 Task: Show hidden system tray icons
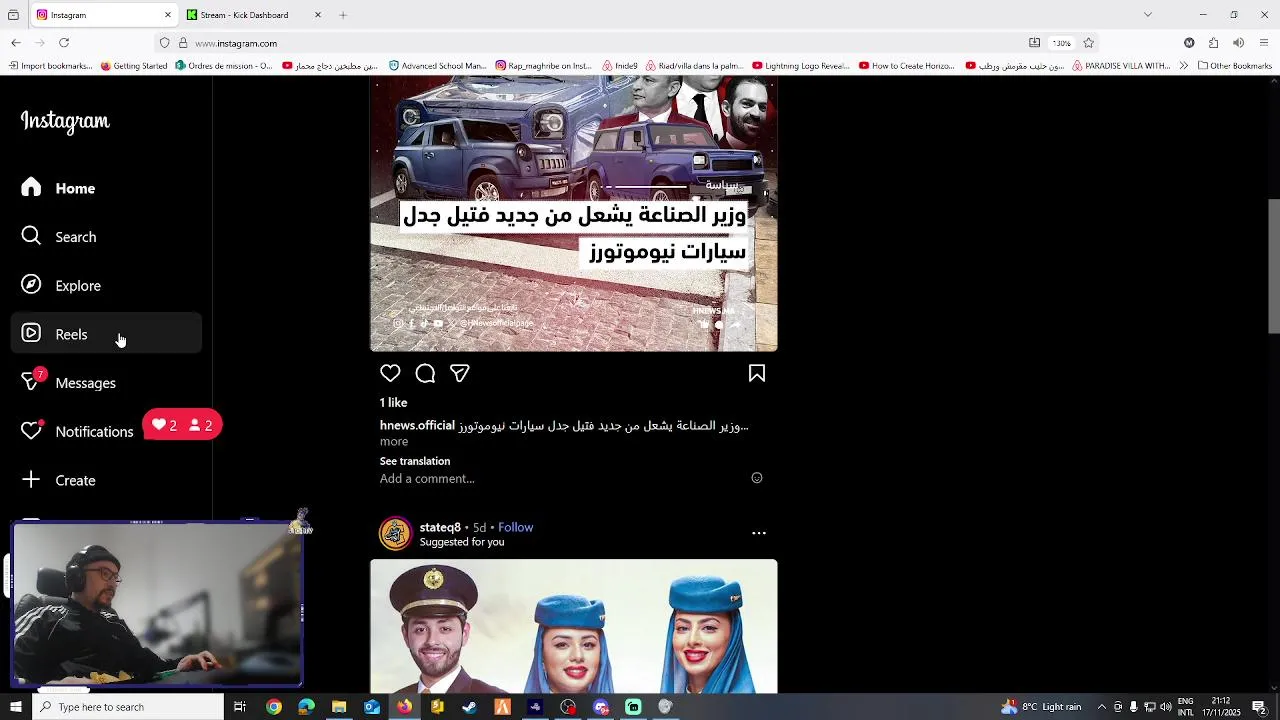click(1102, 707)
